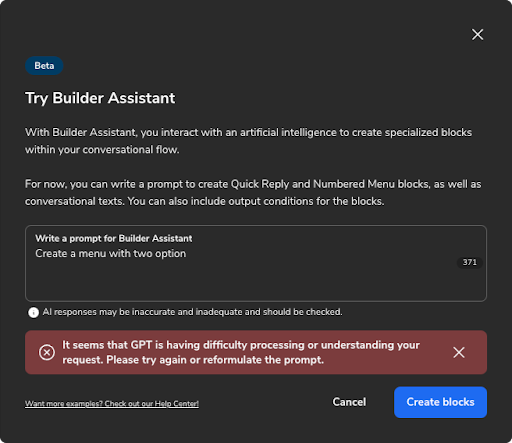The image size is (512, 443).
Task: Click the Try Builder Assistant heading
Action: click(x=100, y=98)
